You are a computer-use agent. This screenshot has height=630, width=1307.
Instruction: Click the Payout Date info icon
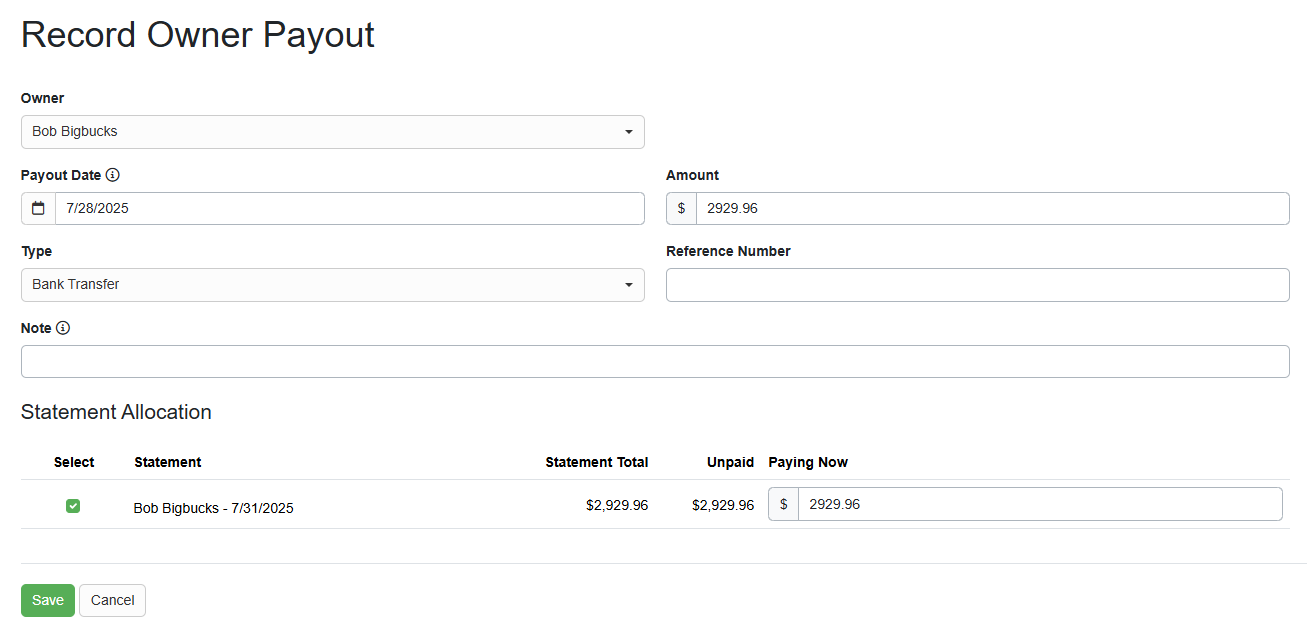[113, 175]
